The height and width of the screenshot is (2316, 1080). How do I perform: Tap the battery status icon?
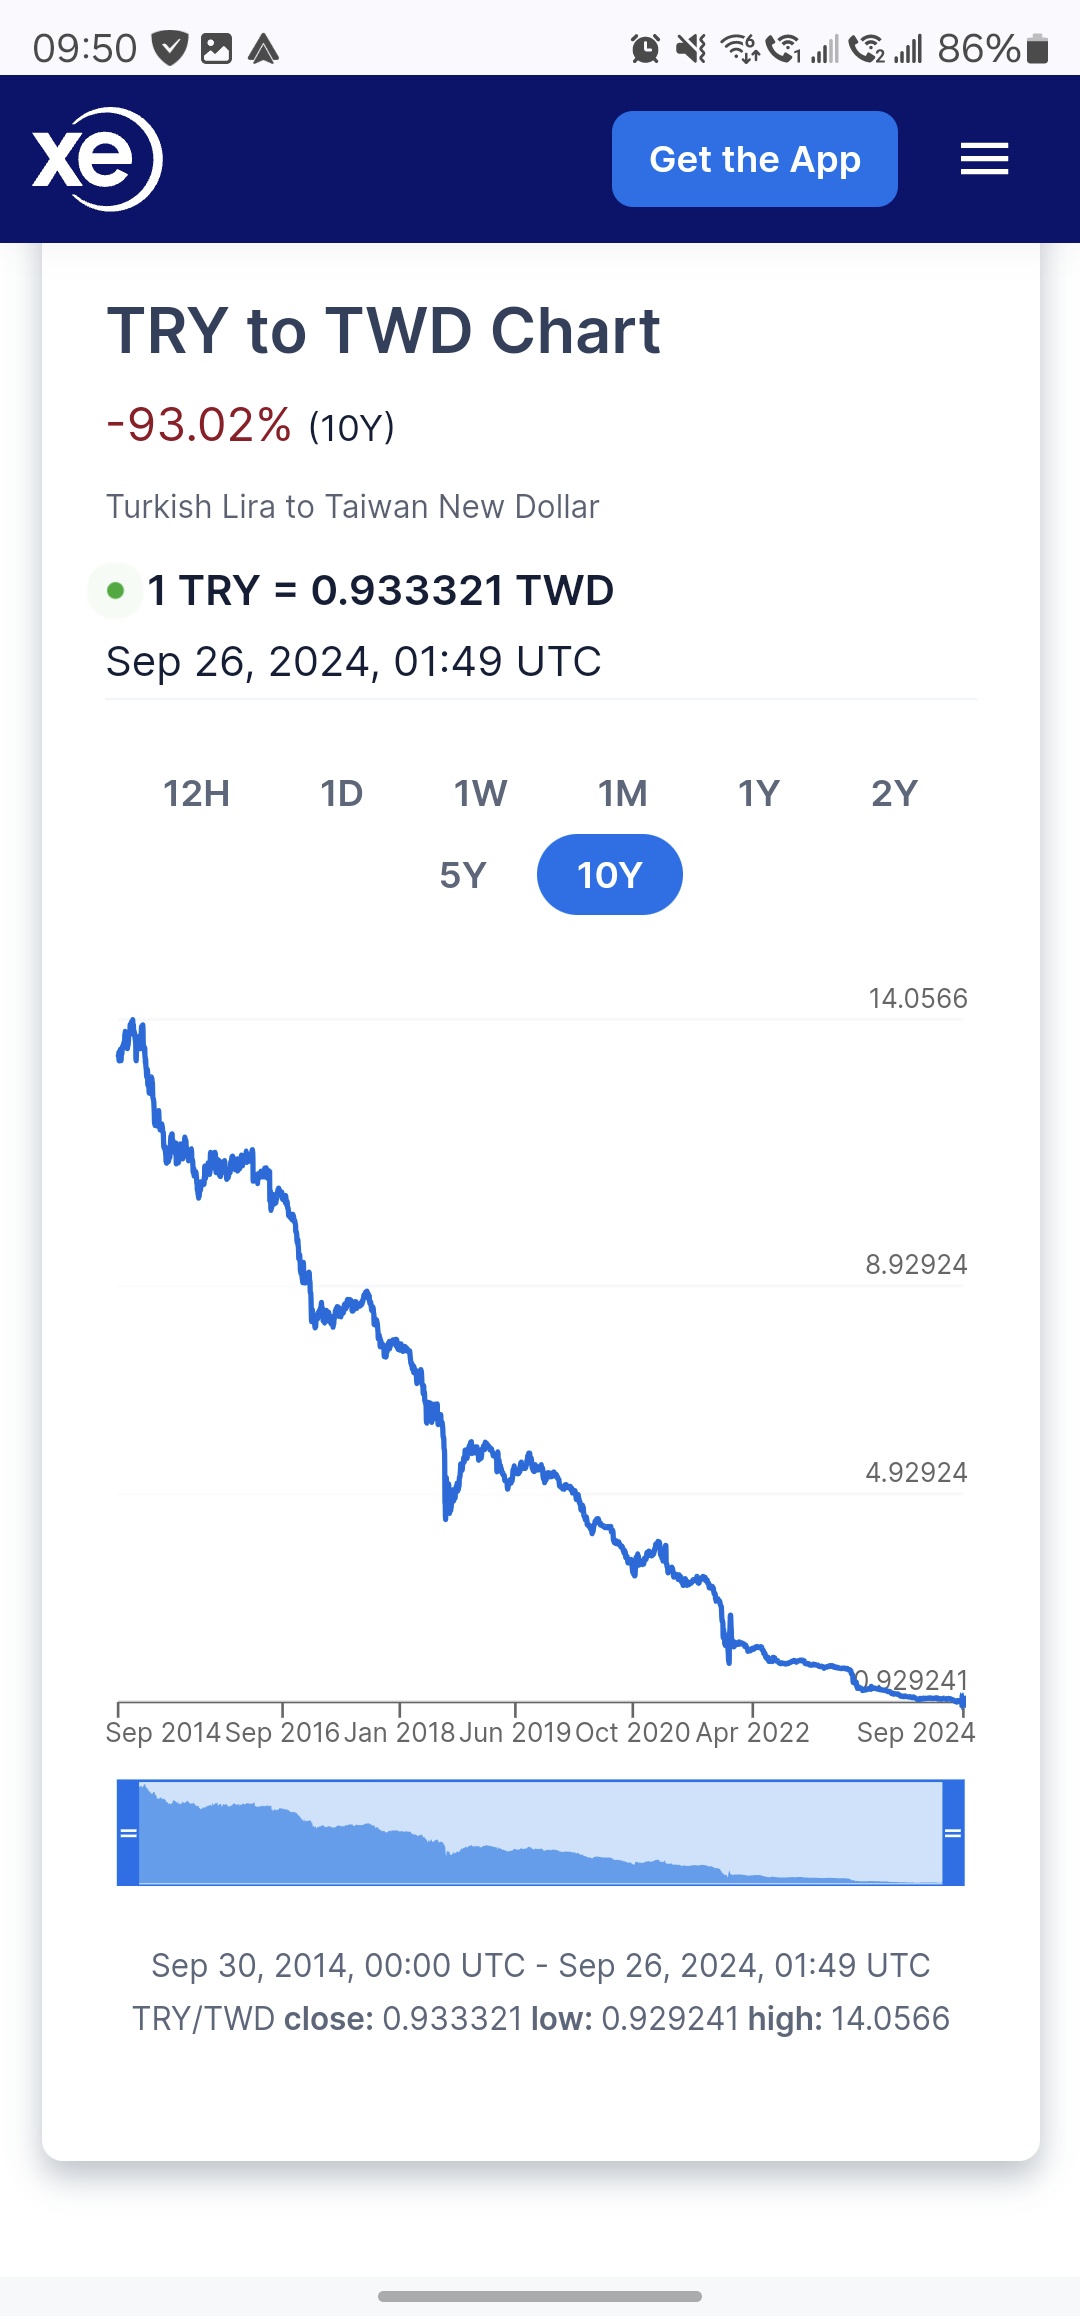click(1038, 48)
